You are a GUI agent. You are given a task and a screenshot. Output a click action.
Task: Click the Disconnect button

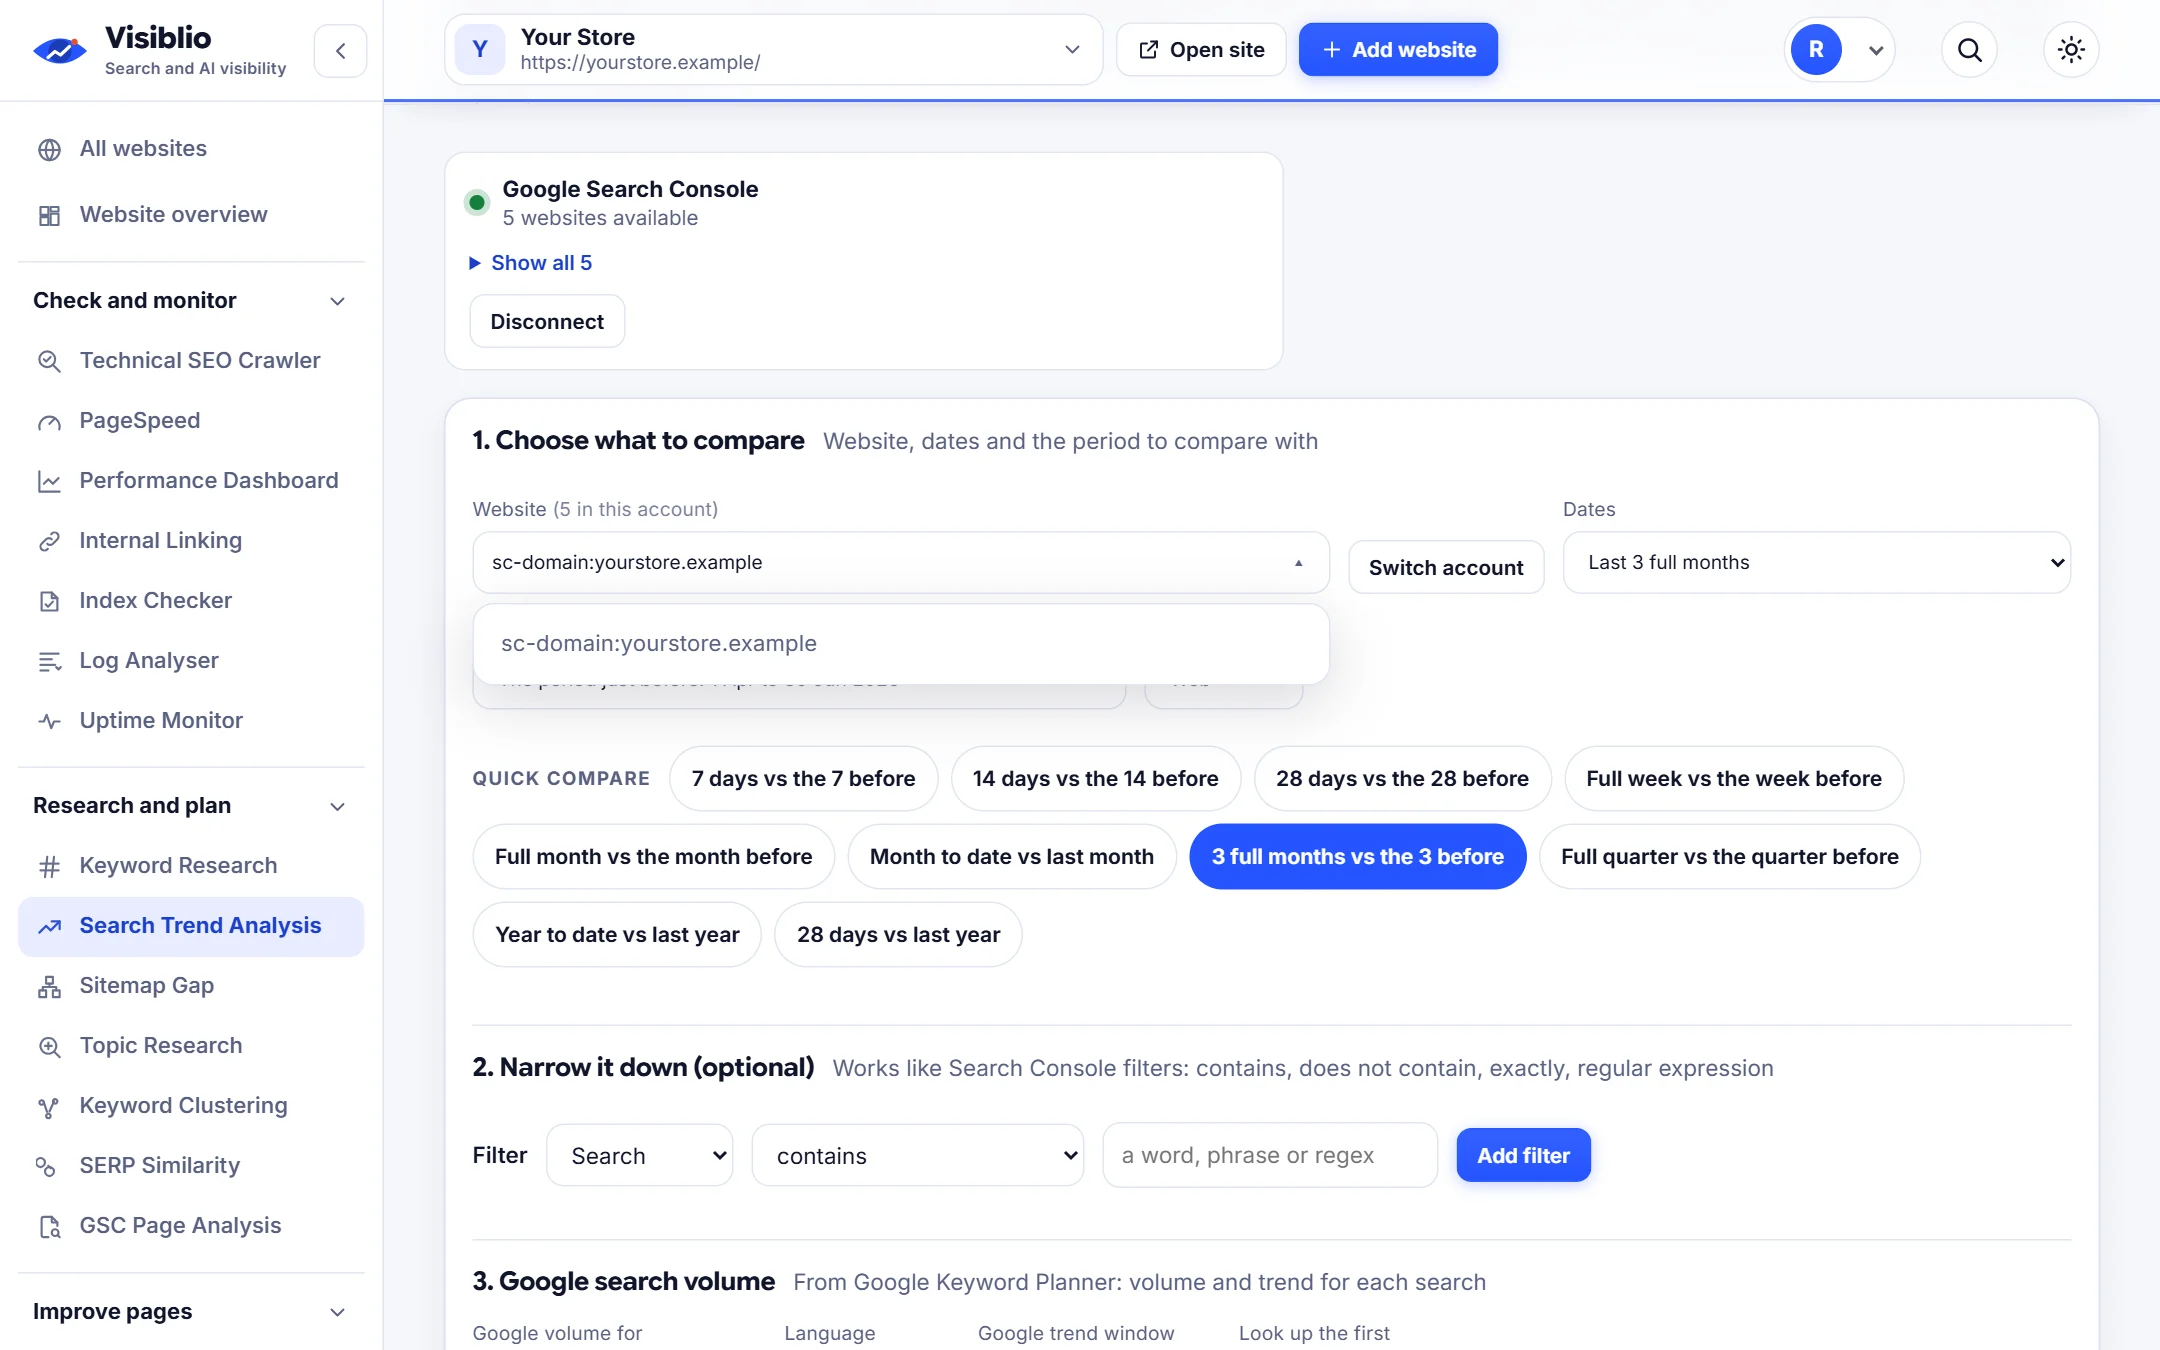(547, 322)
